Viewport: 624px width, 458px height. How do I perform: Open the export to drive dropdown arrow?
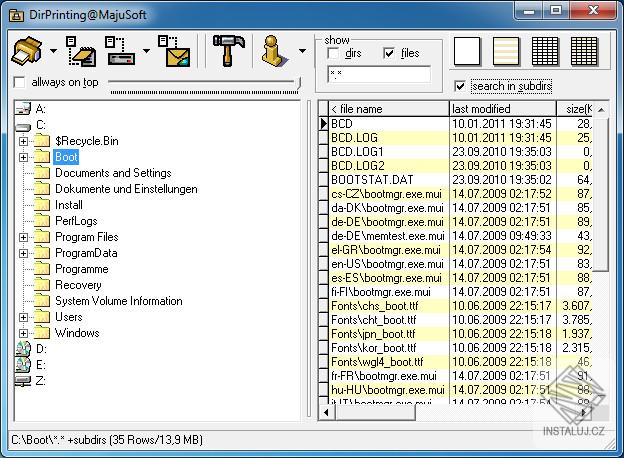(146, 51)
